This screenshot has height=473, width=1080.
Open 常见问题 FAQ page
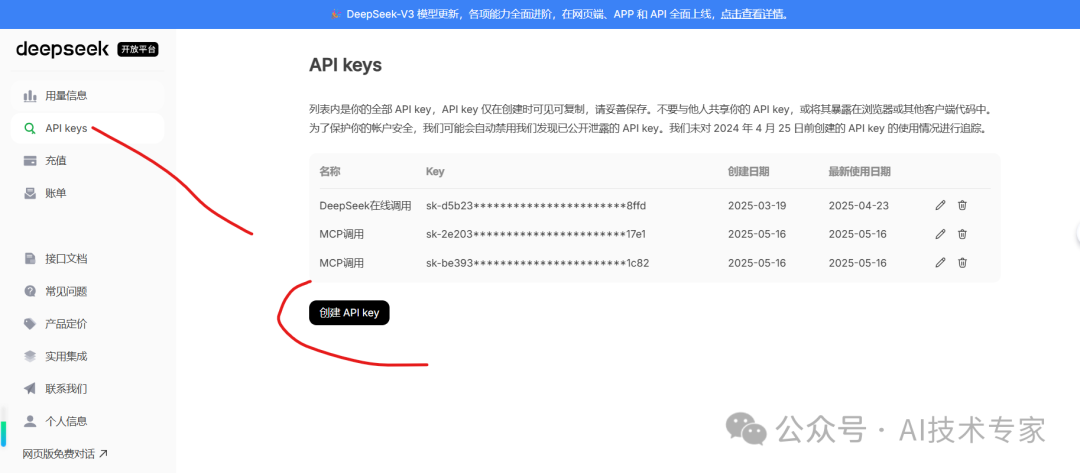click(87, 291)
